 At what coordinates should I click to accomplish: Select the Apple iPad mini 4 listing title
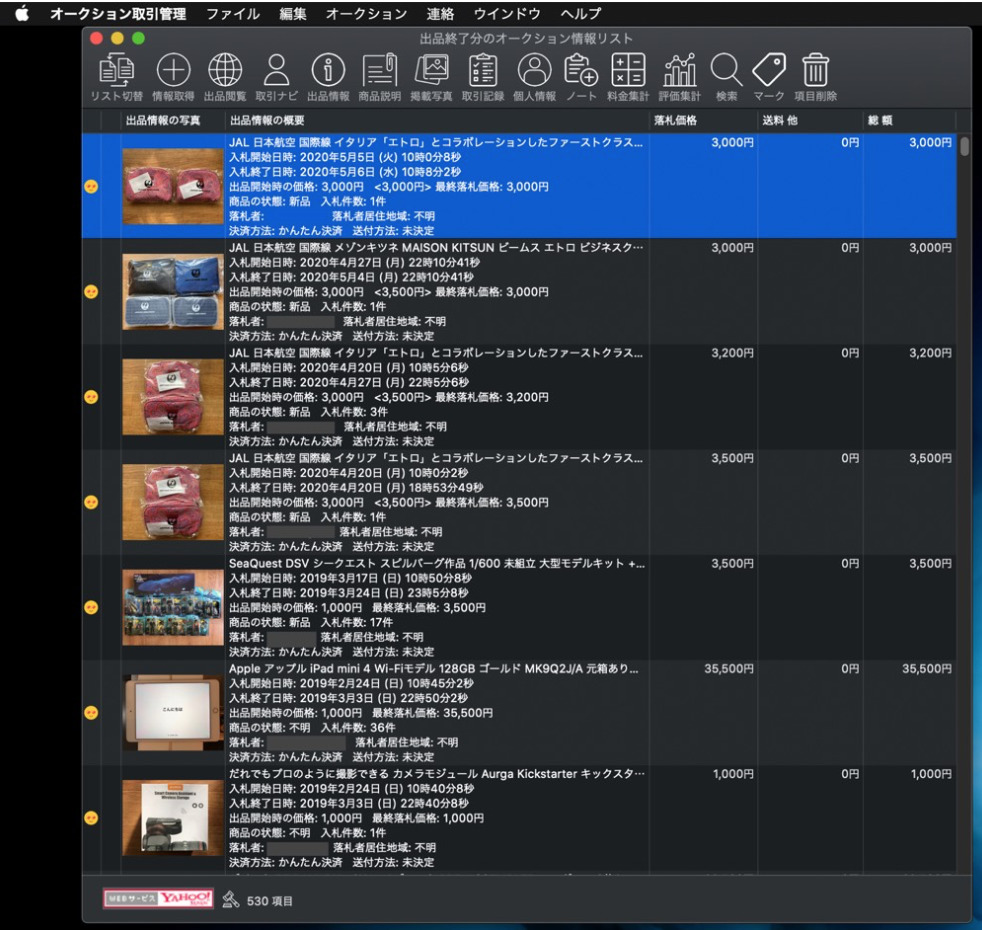(x=433, y=668)
